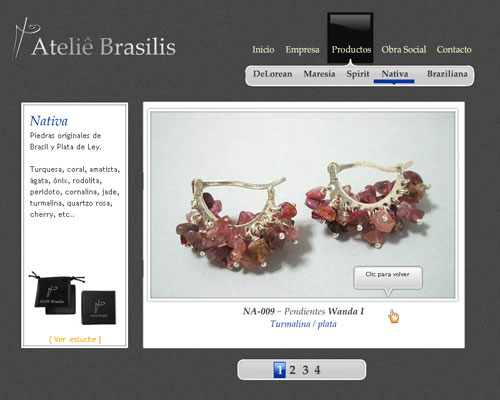Go to the Empresa page
Screen dimensions: 500x400
point(302,50)
